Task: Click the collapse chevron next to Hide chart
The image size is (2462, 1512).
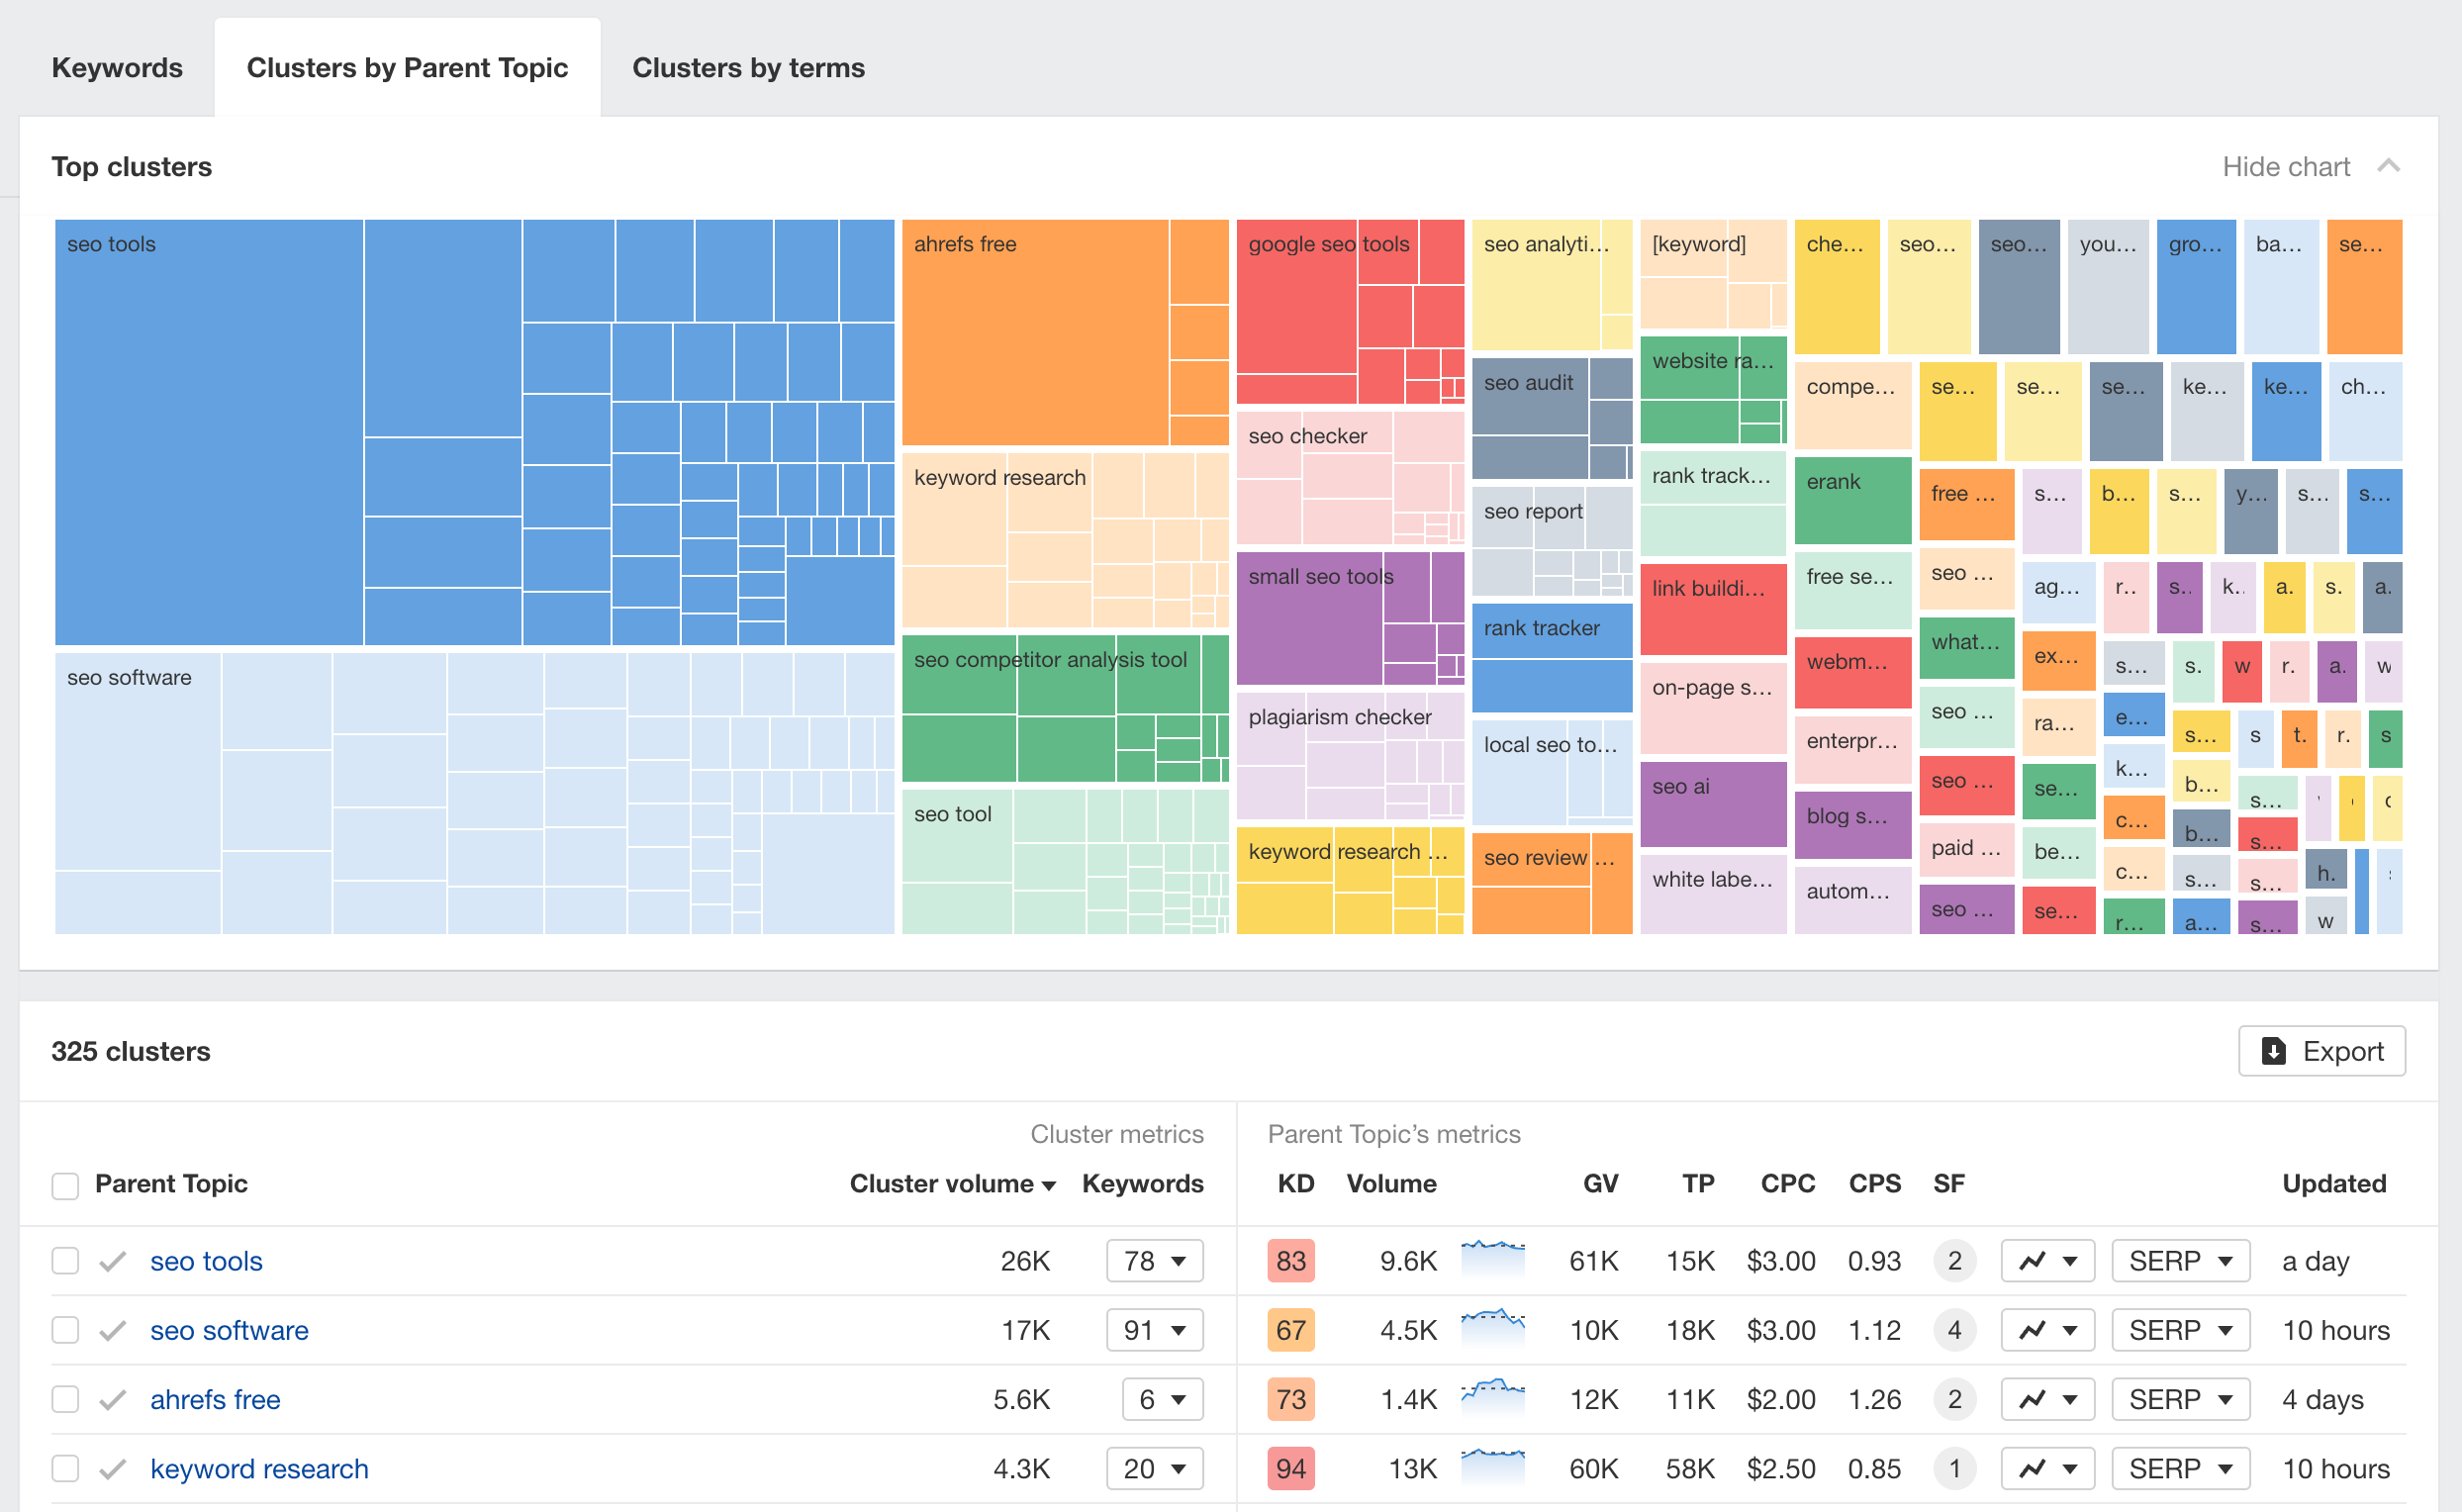Action: (2390, 166)
